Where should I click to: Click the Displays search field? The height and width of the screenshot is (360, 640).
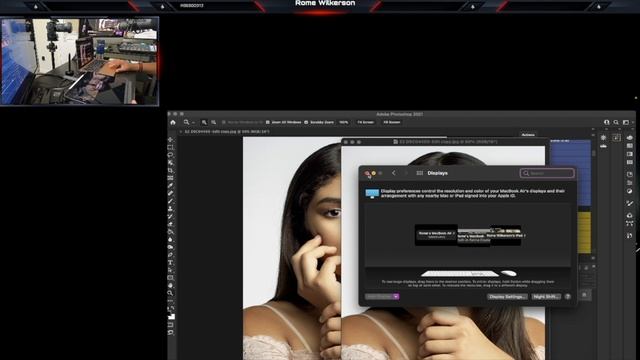click(x=547, y=173)
